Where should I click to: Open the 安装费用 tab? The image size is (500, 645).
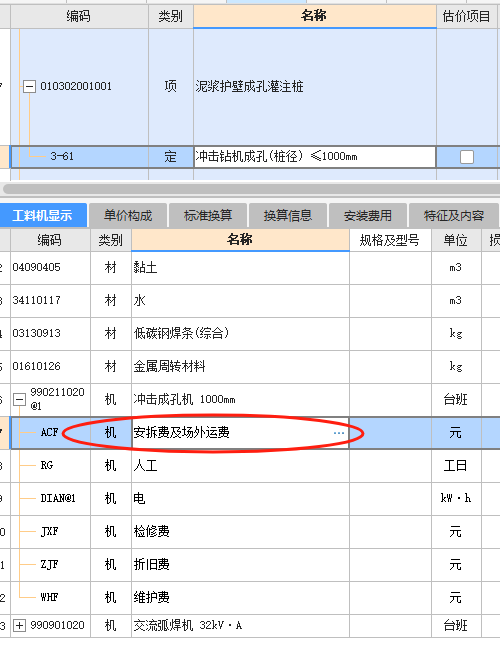[x=368, y=215]
